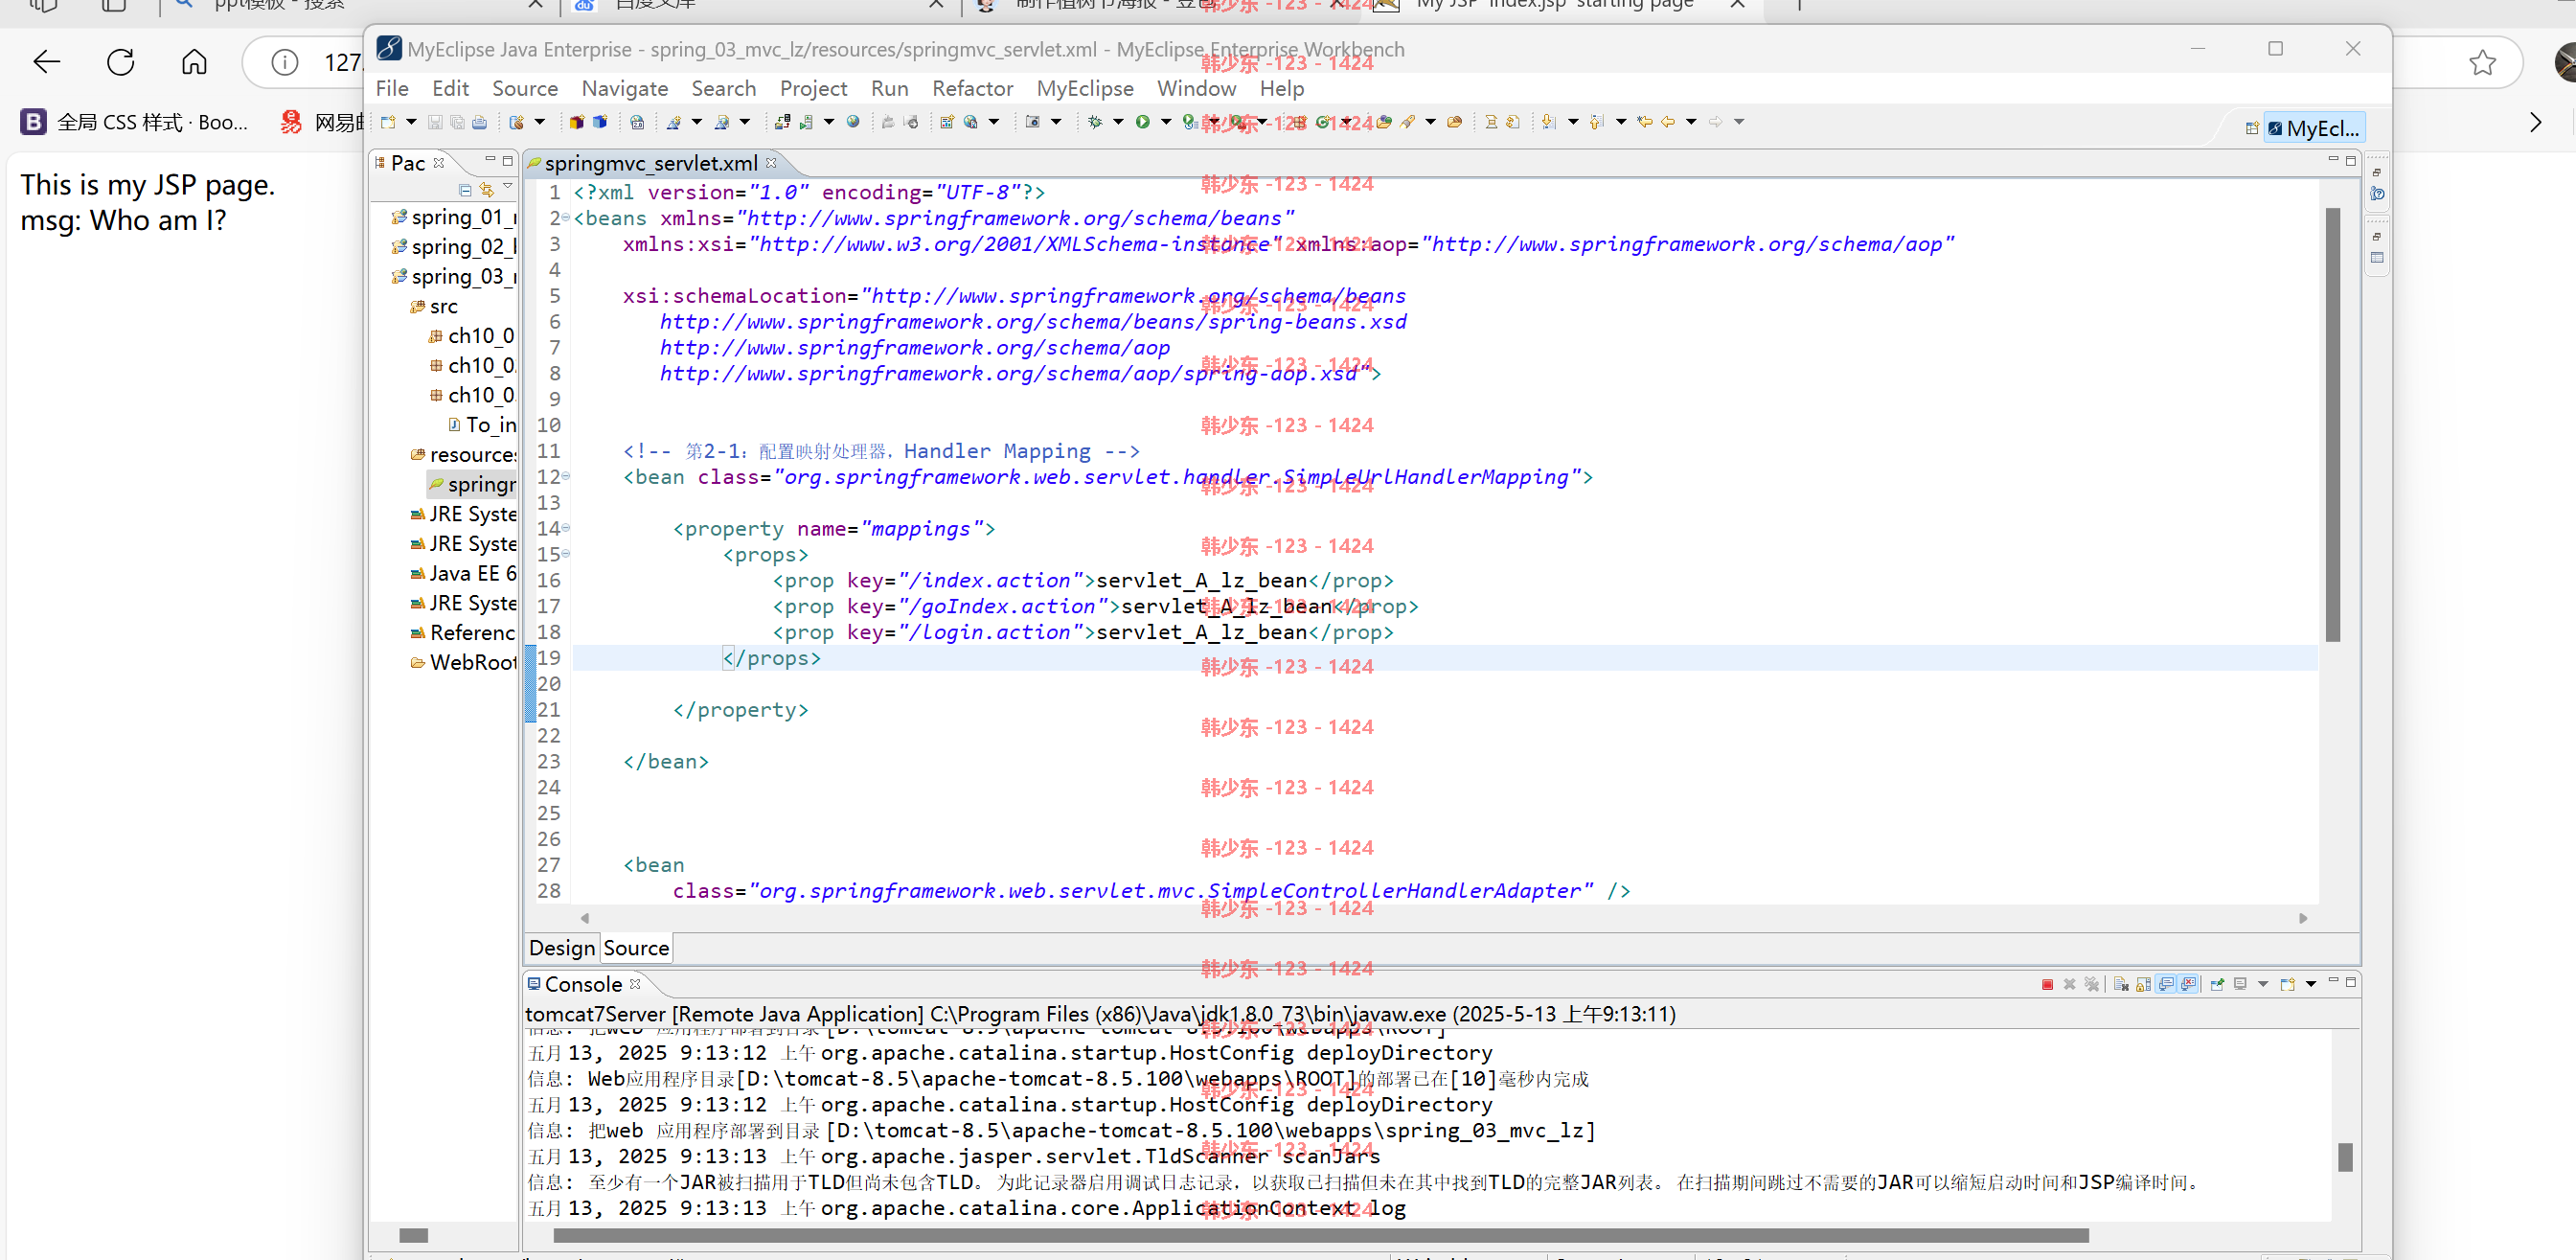Click Display Selected Console monitor icon
The width and height of the screenshot is (2576, 1260).
2240,985
